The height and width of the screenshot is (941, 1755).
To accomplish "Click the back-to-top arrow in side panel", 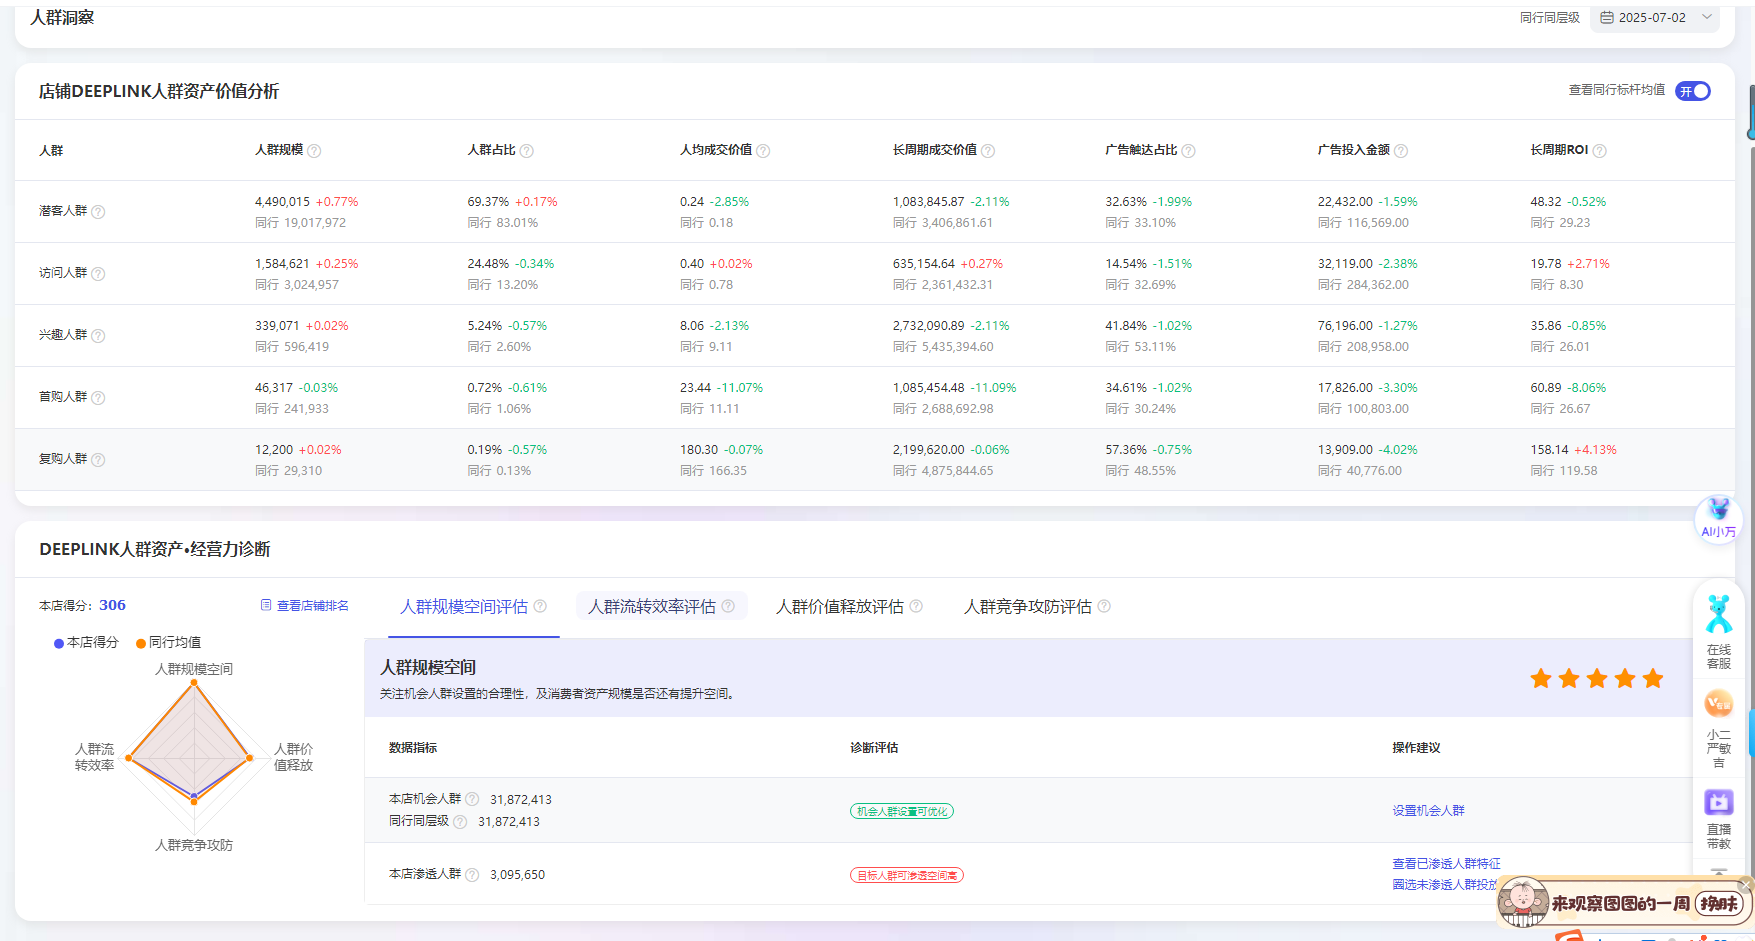I will pyautogui.click(x=1718, y=870).
